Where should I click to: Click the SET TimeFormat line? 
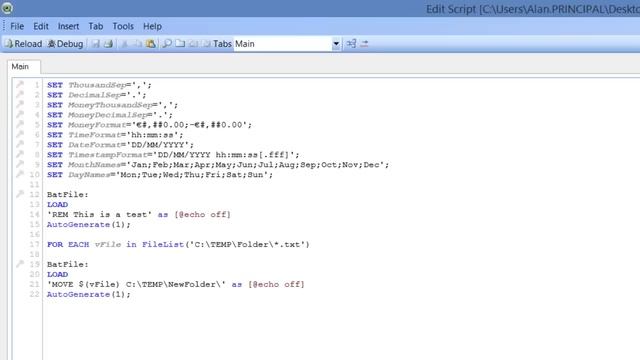click(115, 135)
